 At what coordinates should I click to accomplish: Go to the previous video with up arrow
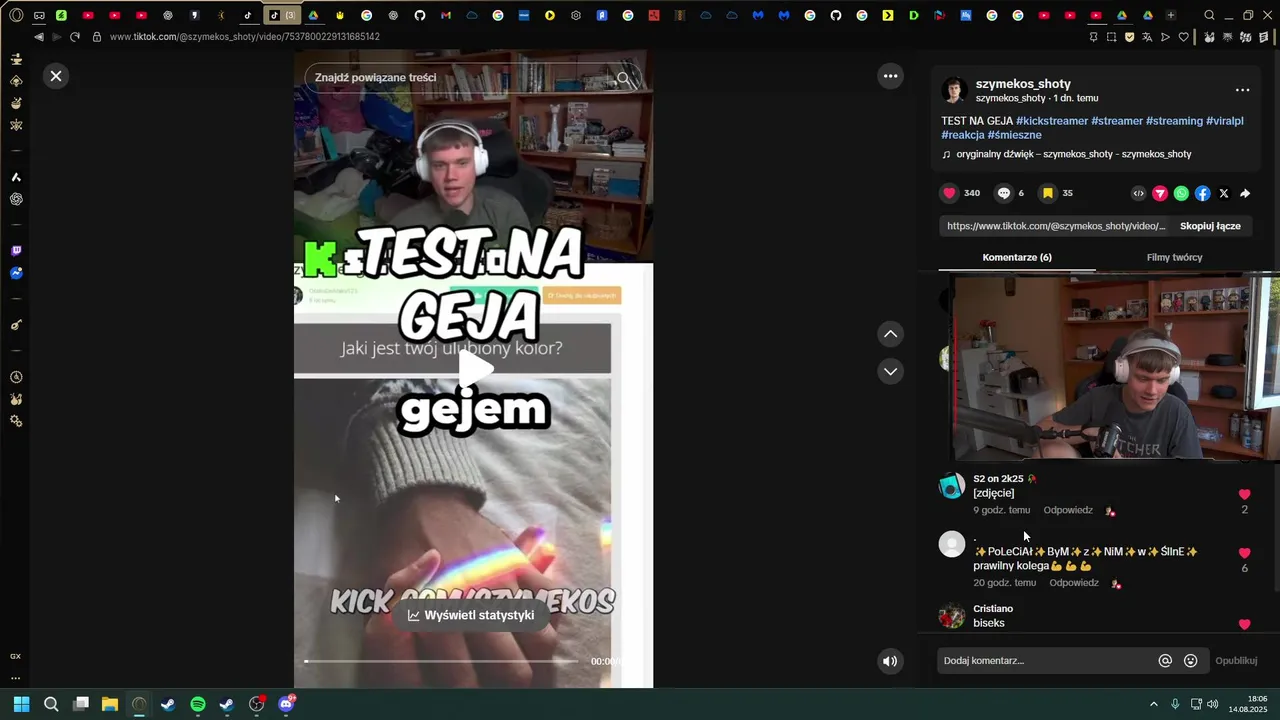pyautogui.click(x=890, y=334)
